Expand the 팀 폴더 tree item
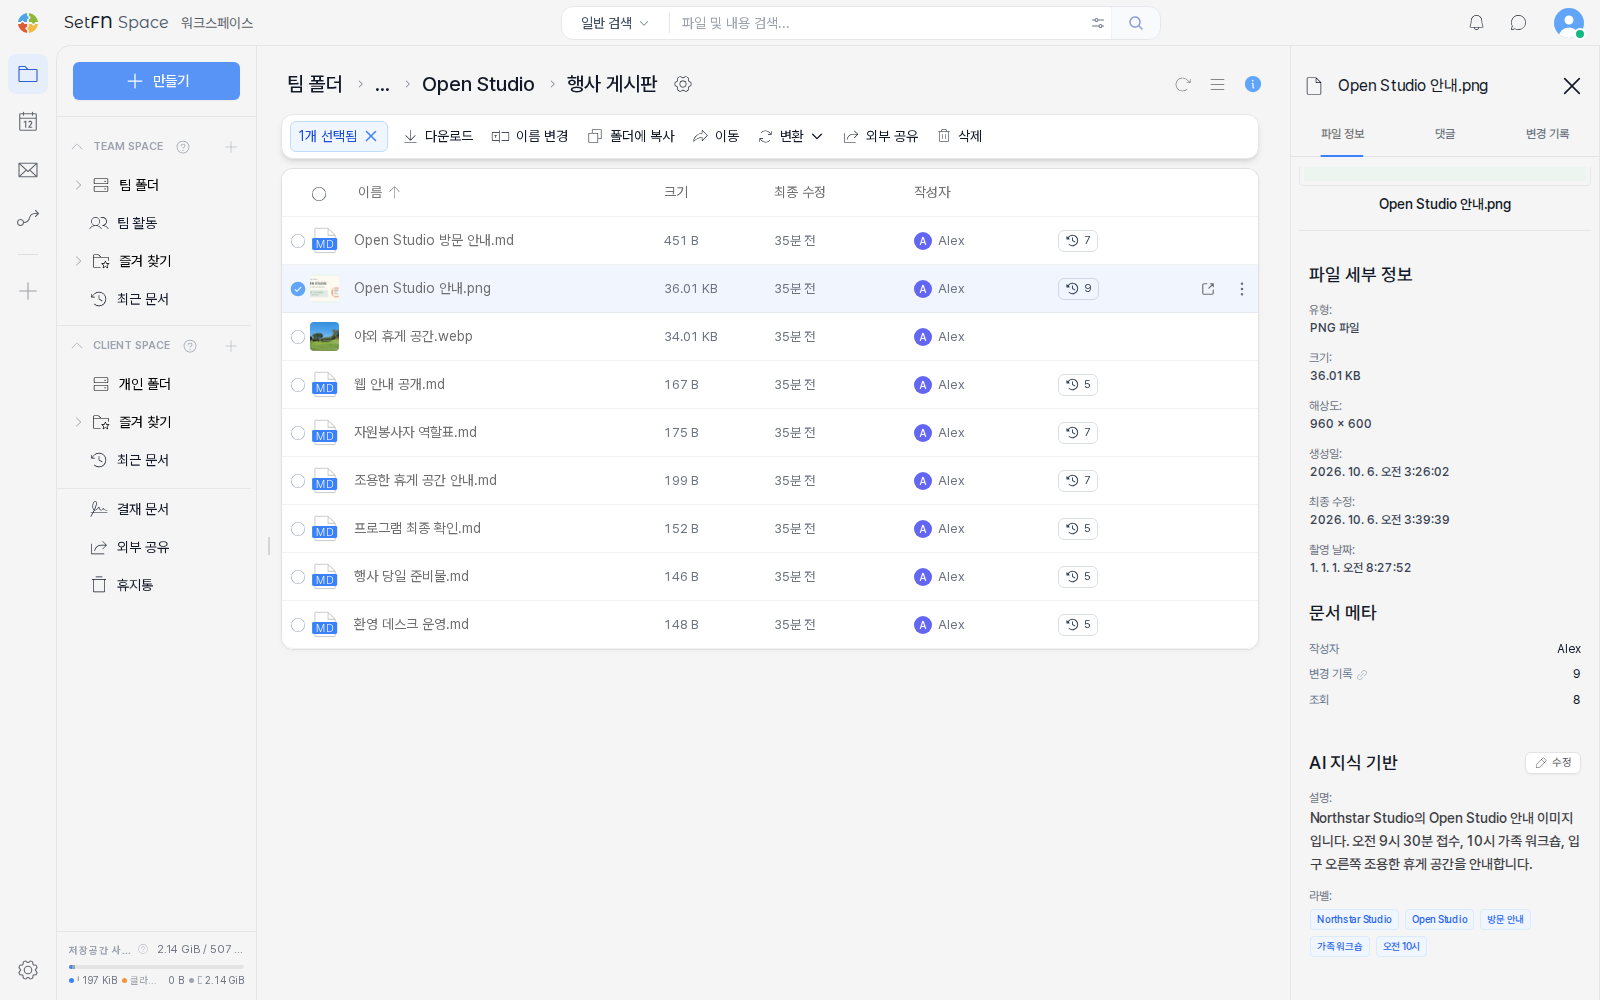1600x1000 pixels. pyautogui.click(x=78, y=185)
